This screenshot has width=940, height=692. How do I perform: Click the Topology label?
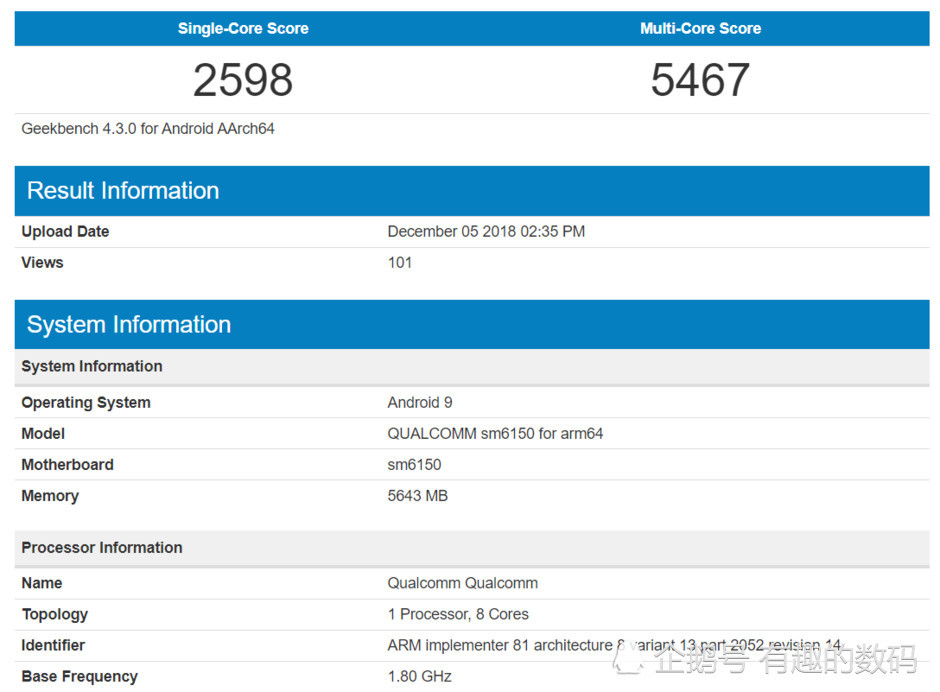(55, 614)
